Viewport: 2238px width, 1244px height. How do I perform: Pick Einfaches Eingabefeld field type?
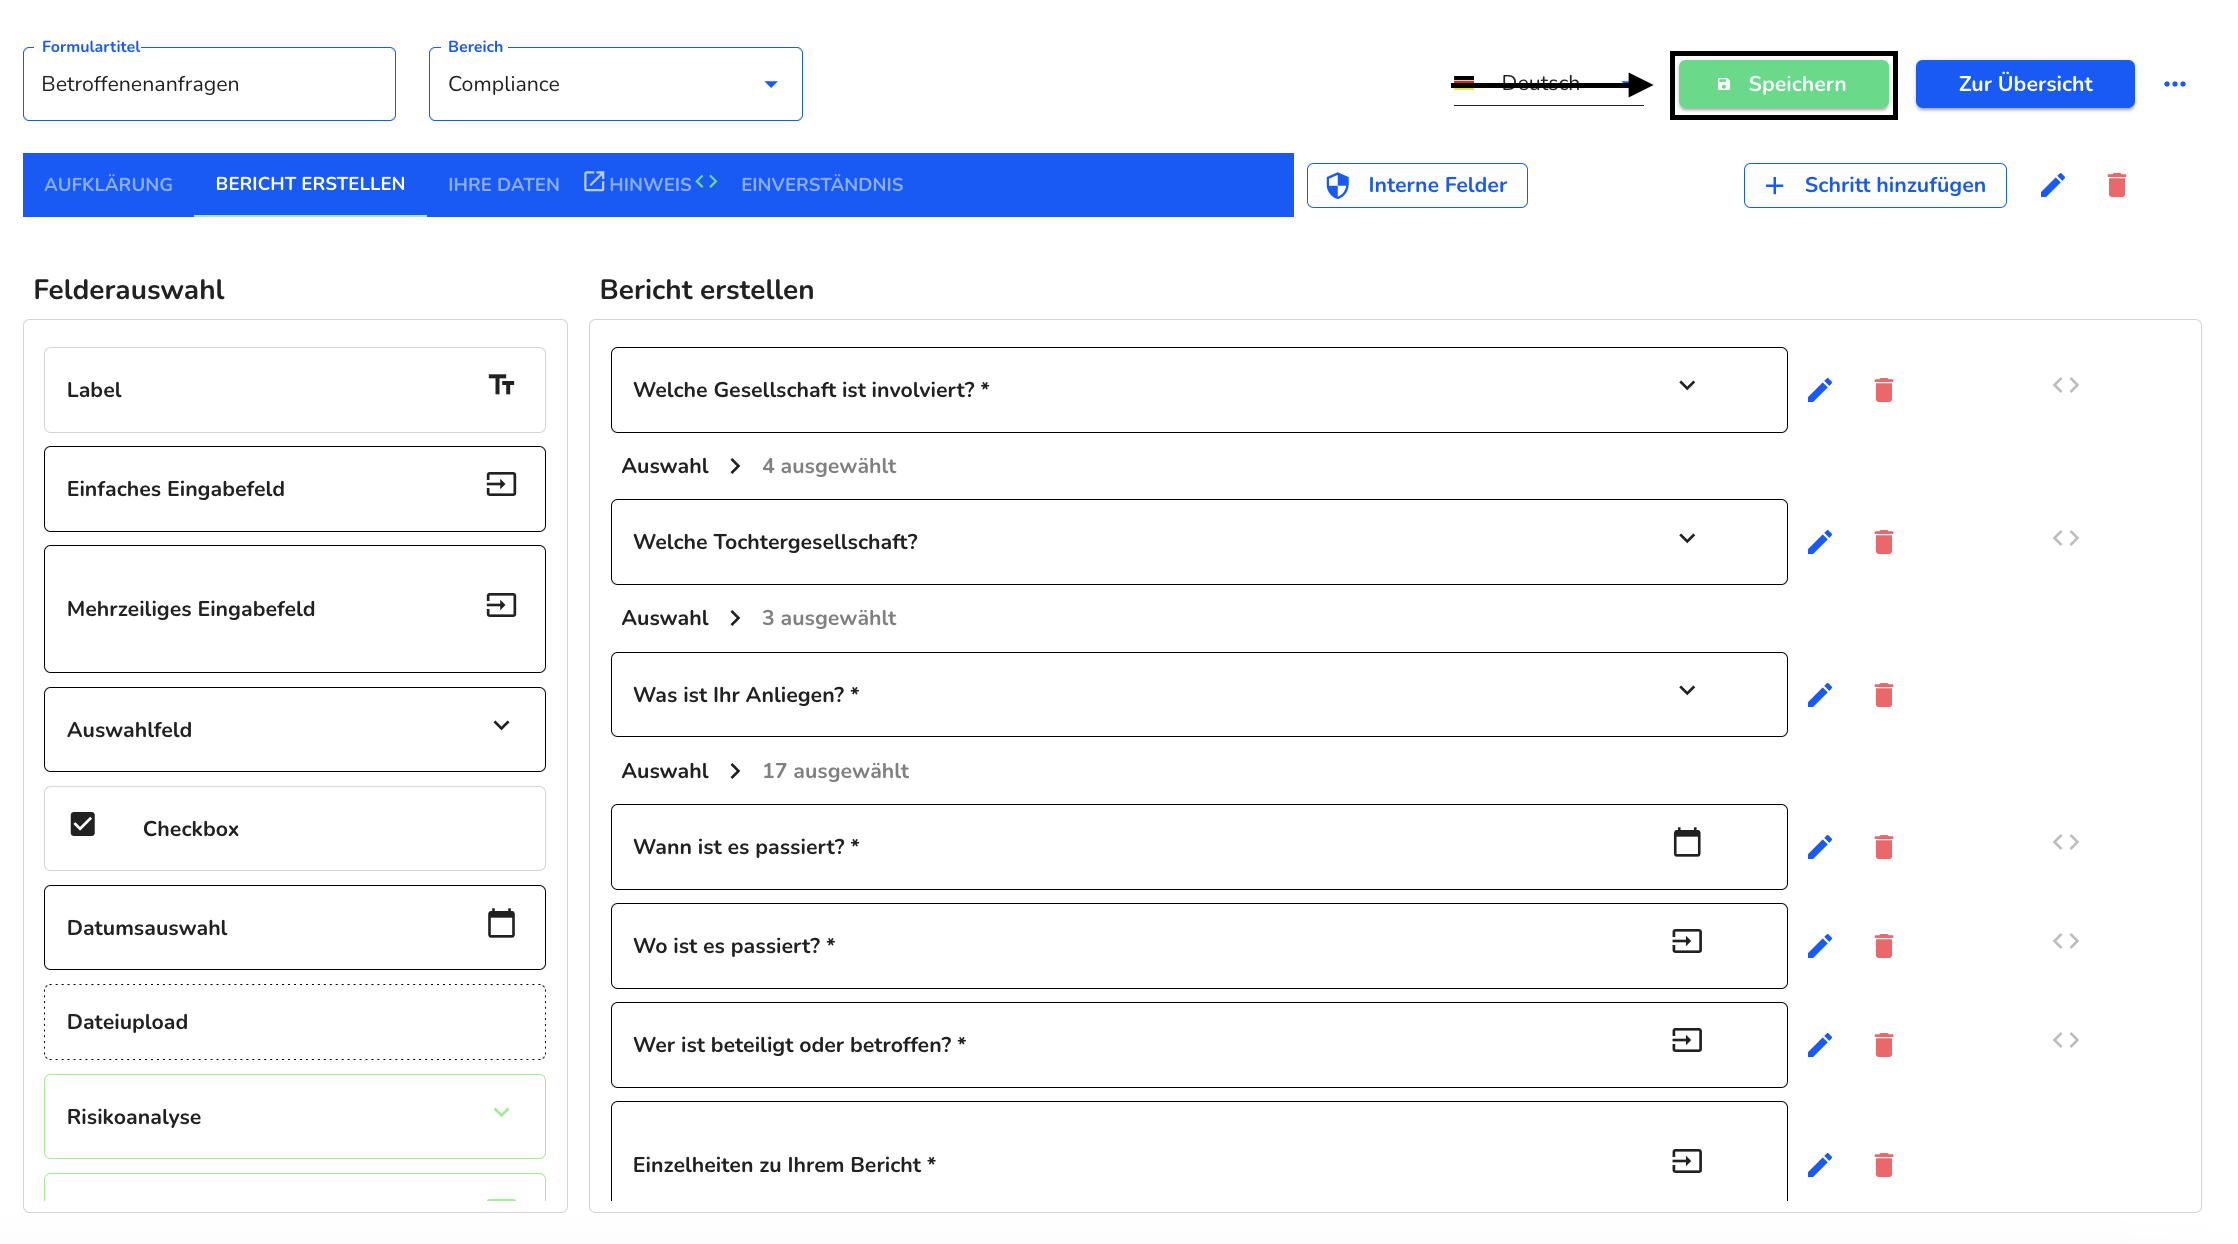(x=295, y=489)
